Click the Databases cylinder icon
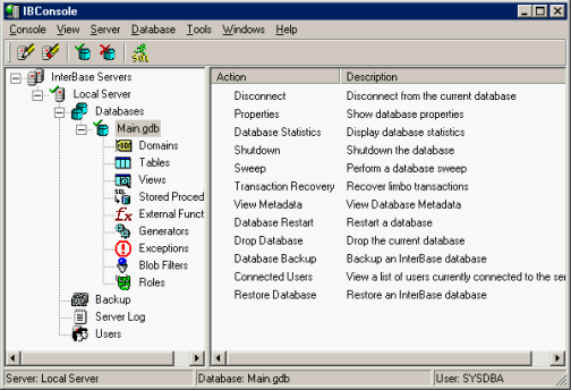Screen dimensions: 572x391 80,111
